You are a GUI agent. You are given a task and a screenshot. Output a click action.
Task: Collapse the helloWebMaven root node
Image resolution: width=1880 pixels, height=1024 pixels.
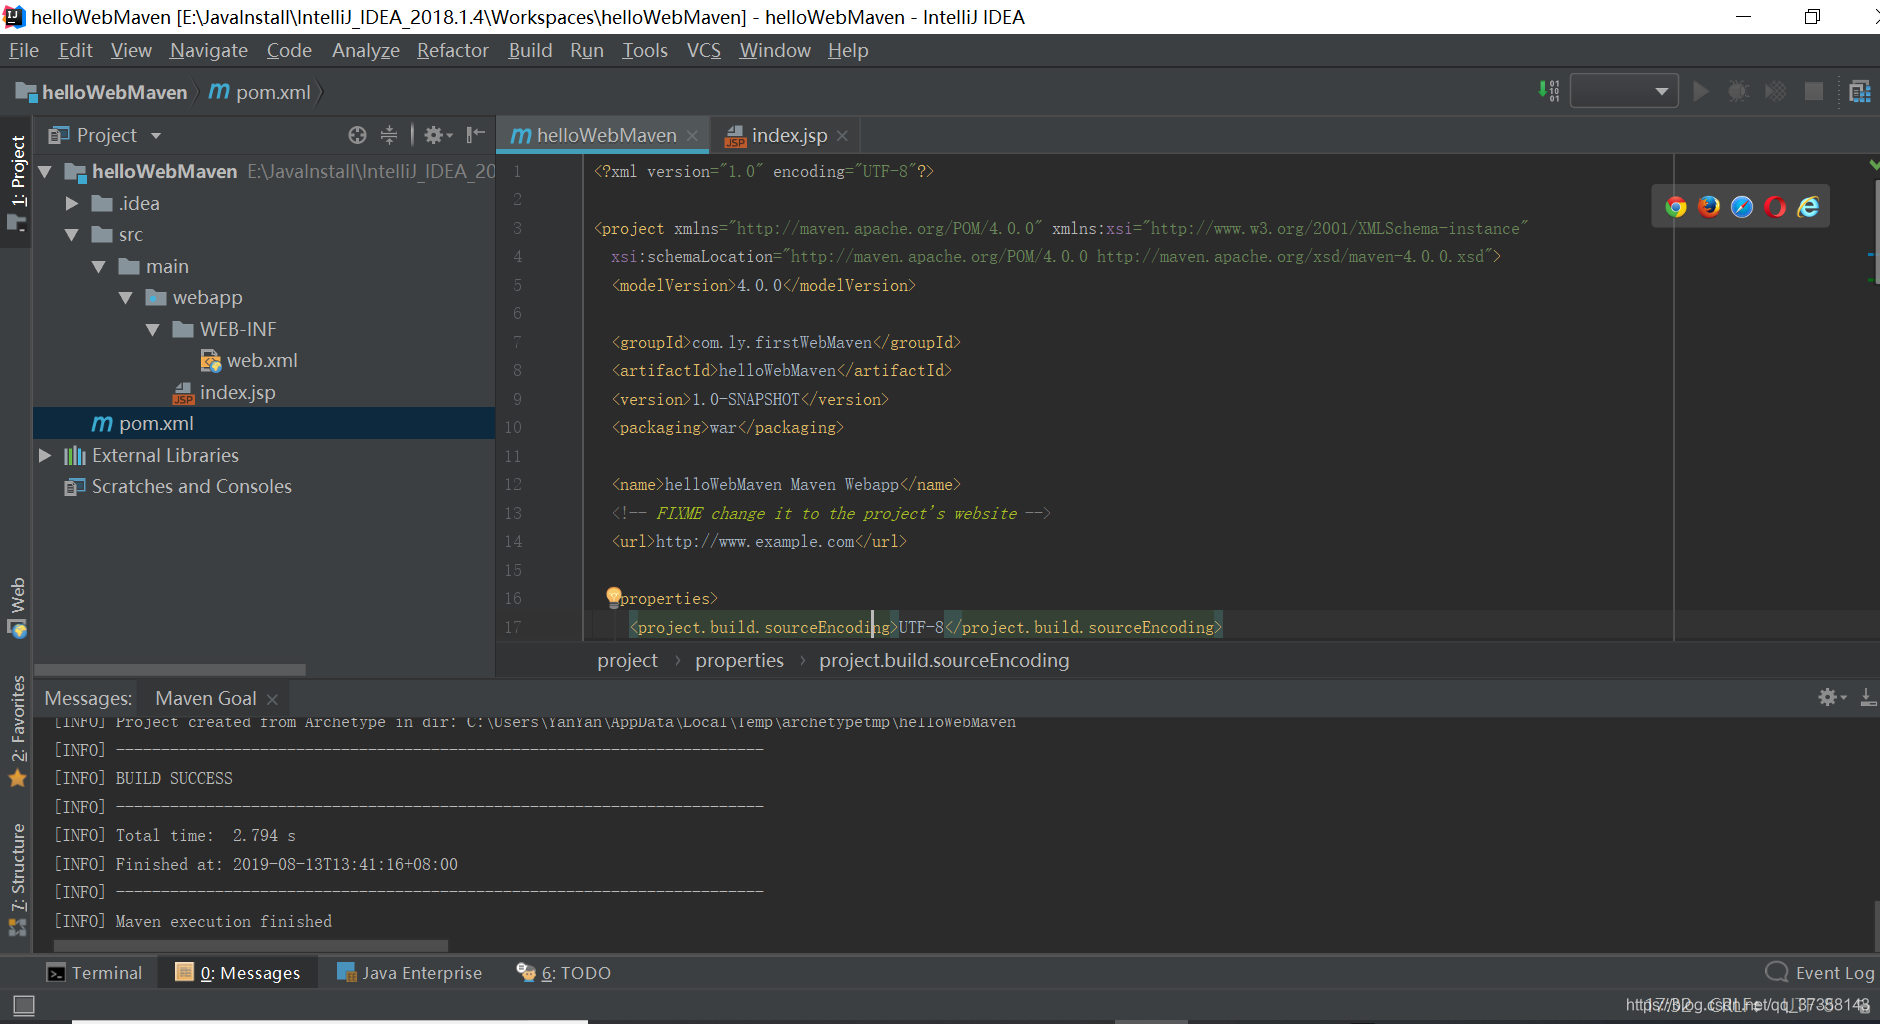pos(45,172)
